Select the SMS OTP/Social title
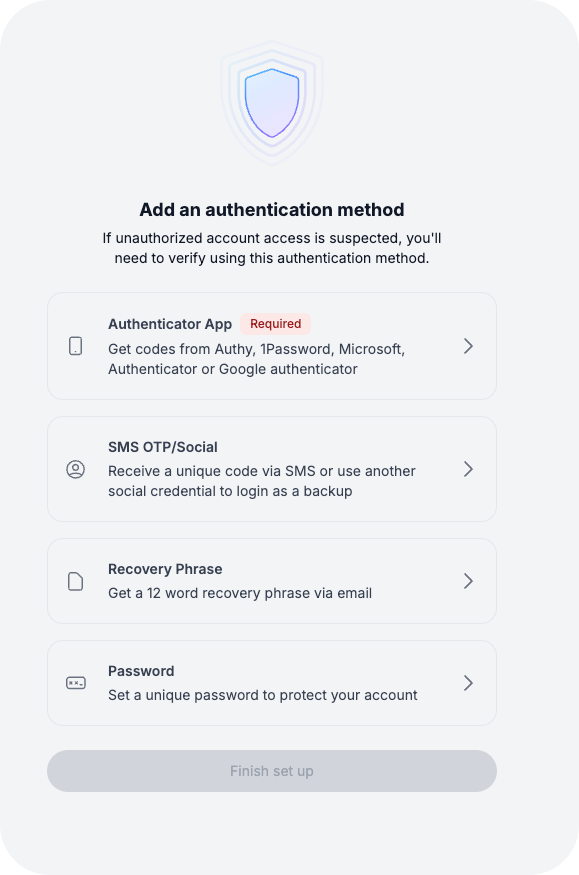This screenshot has height=875, width=579. click(x=163, y=447)
